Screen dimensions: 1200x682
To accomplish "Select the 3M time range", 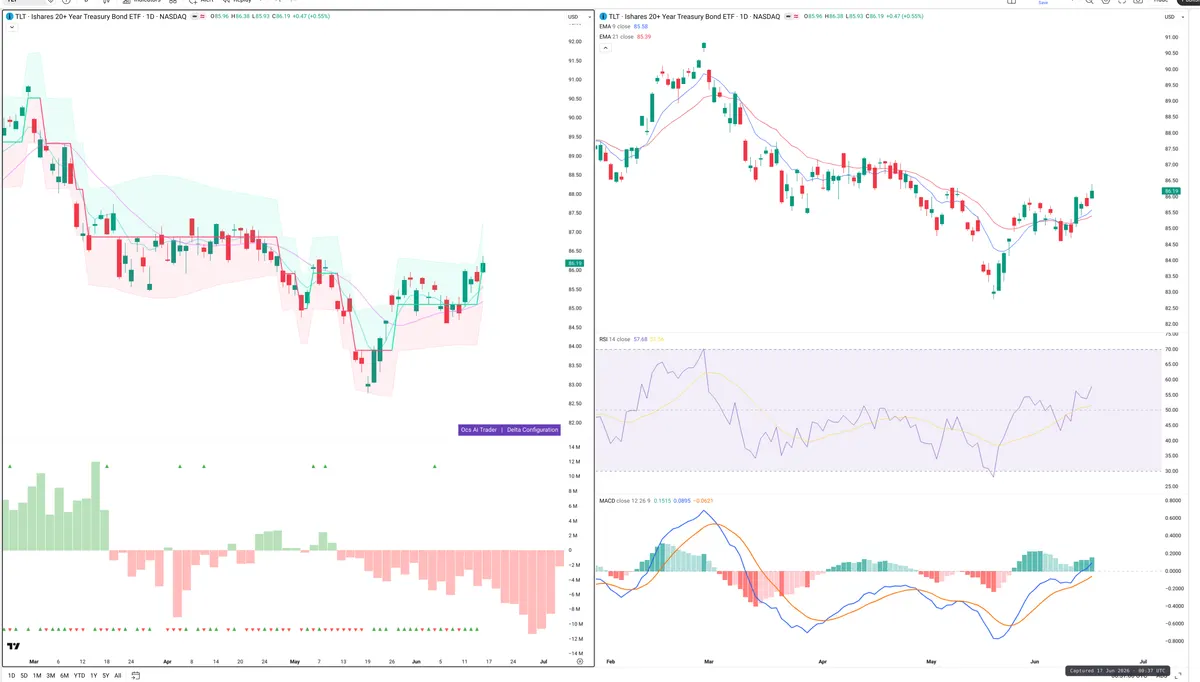I will [x=50, y=675].
